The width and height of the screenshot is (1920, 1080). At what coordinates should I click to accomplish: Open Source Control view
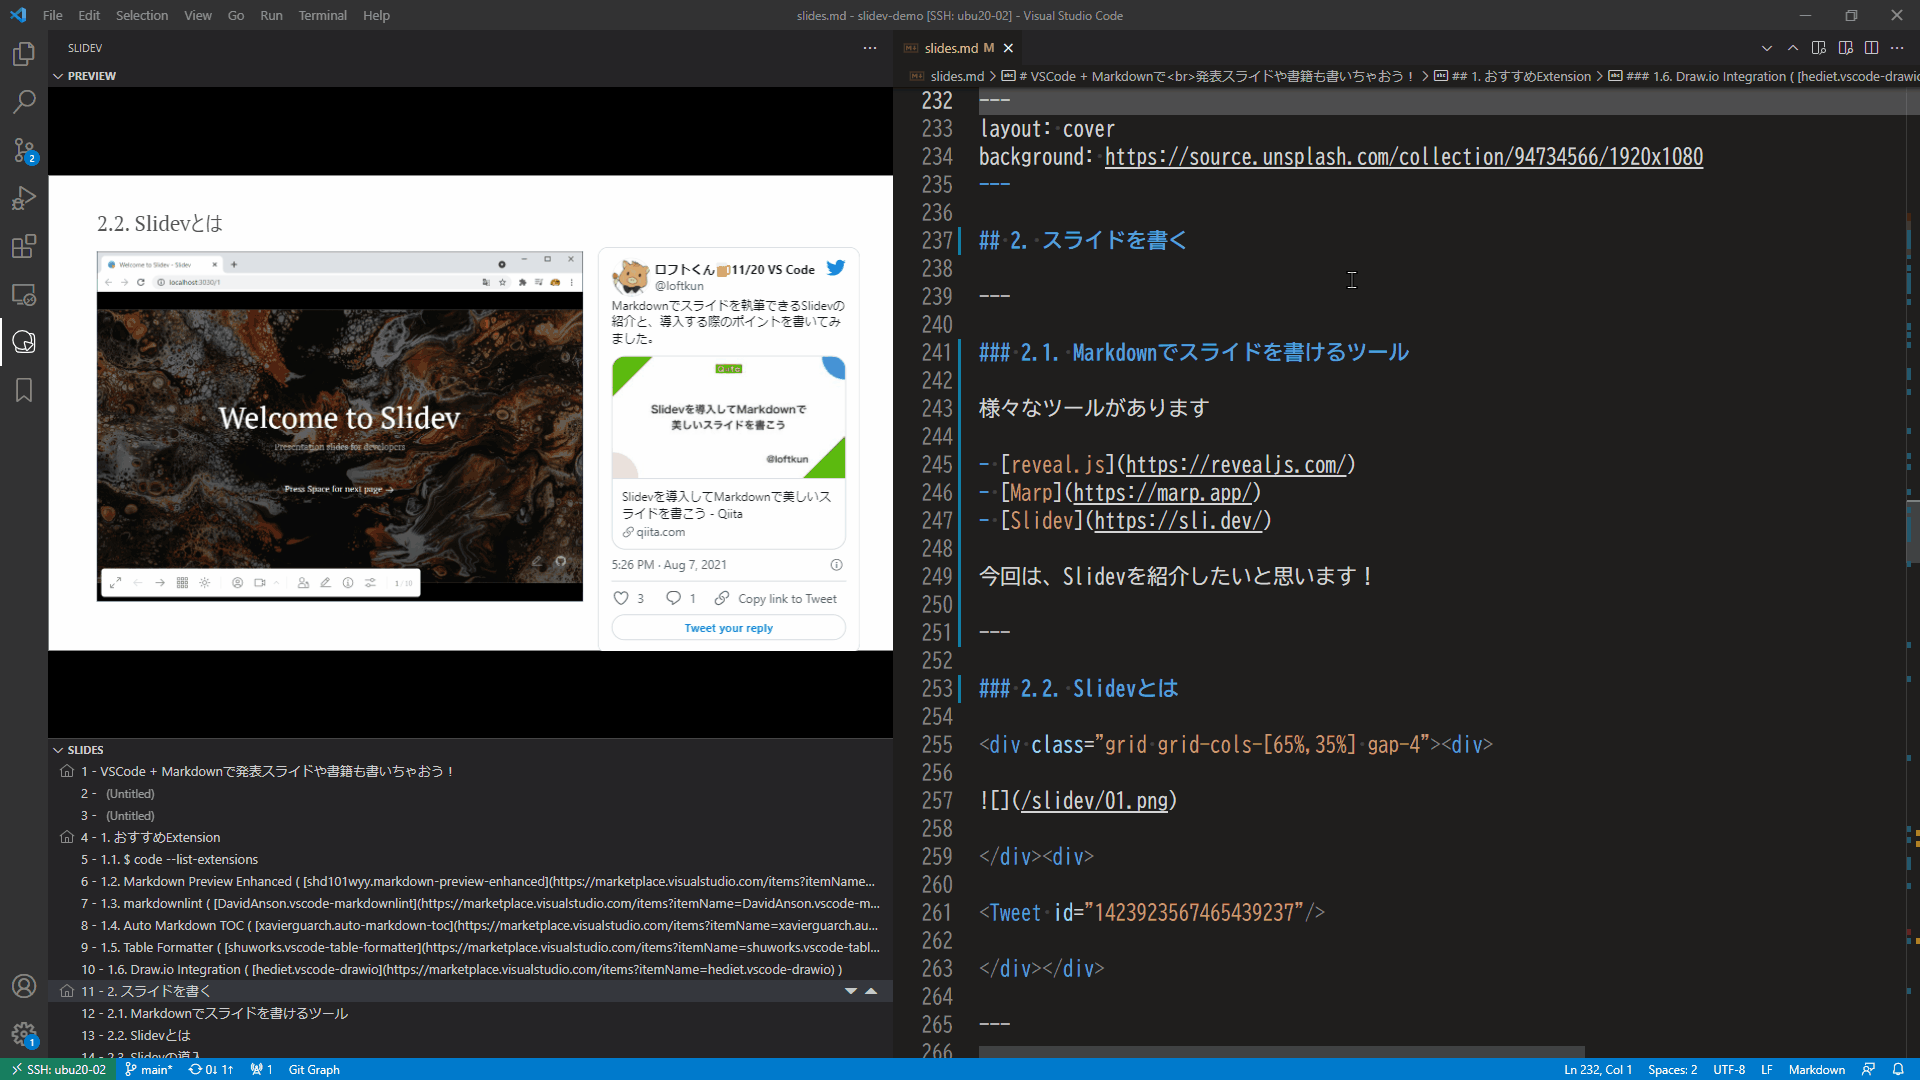tap(24, 150)
